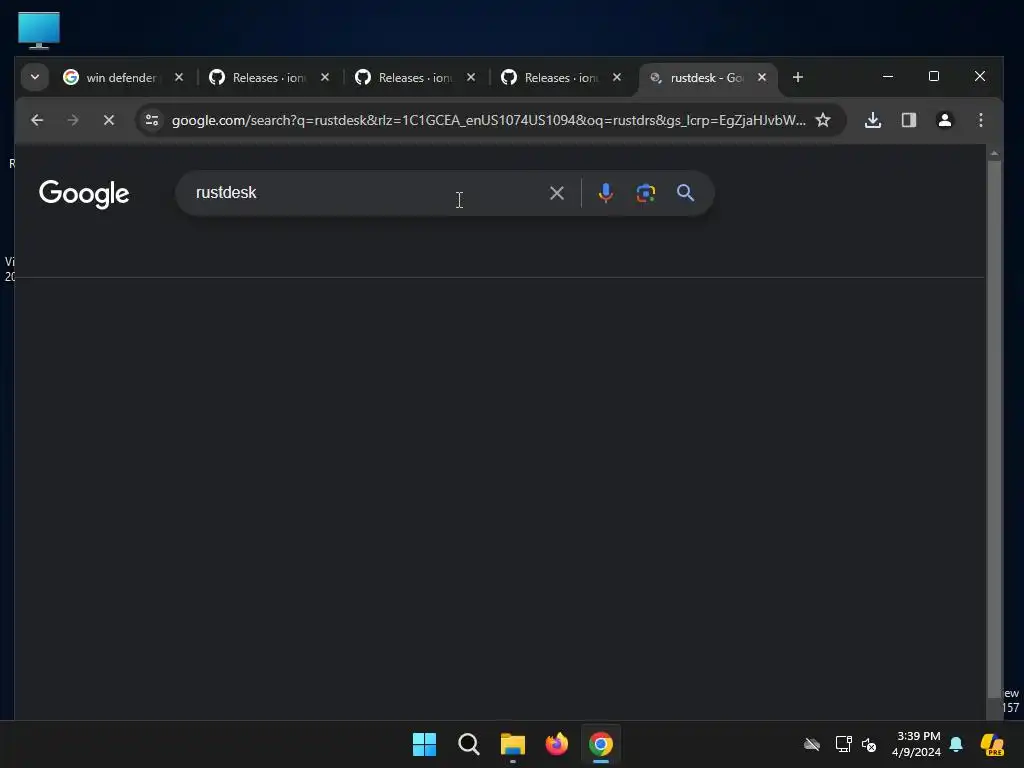Bookmark this page with the star
Image resolution: width=1024 pixels, height=768 pixels.
pyautogui.click(x=823, y=120)
